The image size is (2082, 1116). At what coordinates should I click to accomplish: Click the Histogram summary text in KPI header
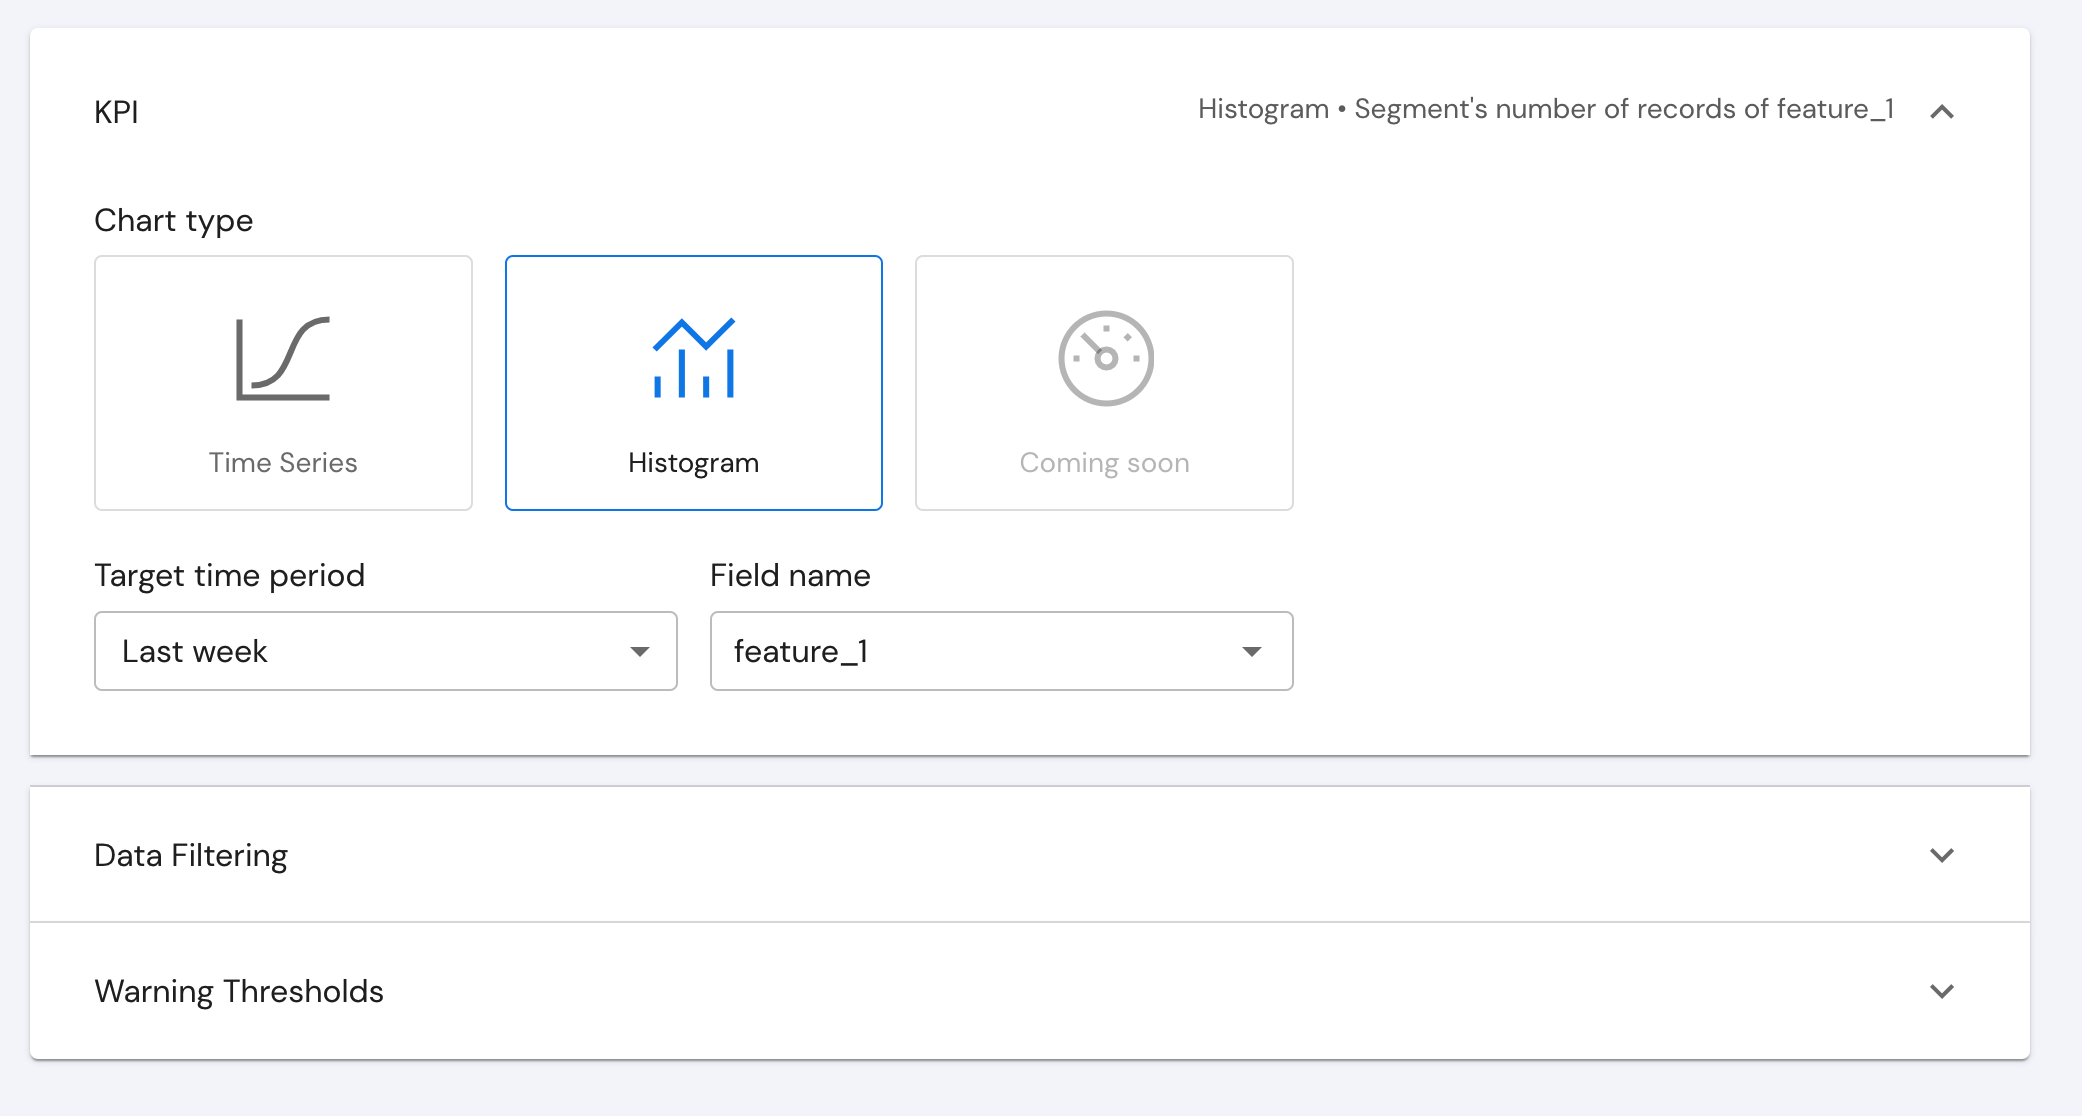point(1546,109)
